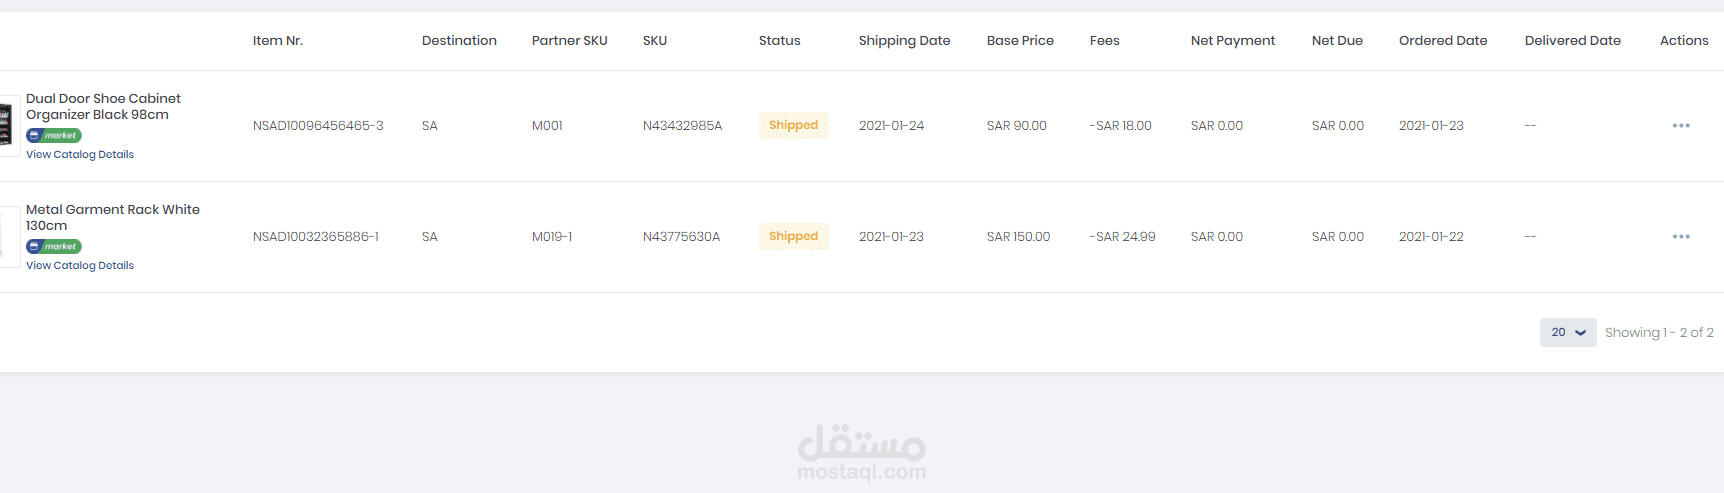Screen dimensions: 1724x493
Task: Click Metal Garment Rack White 130cm title
Action: coord(113,218)
